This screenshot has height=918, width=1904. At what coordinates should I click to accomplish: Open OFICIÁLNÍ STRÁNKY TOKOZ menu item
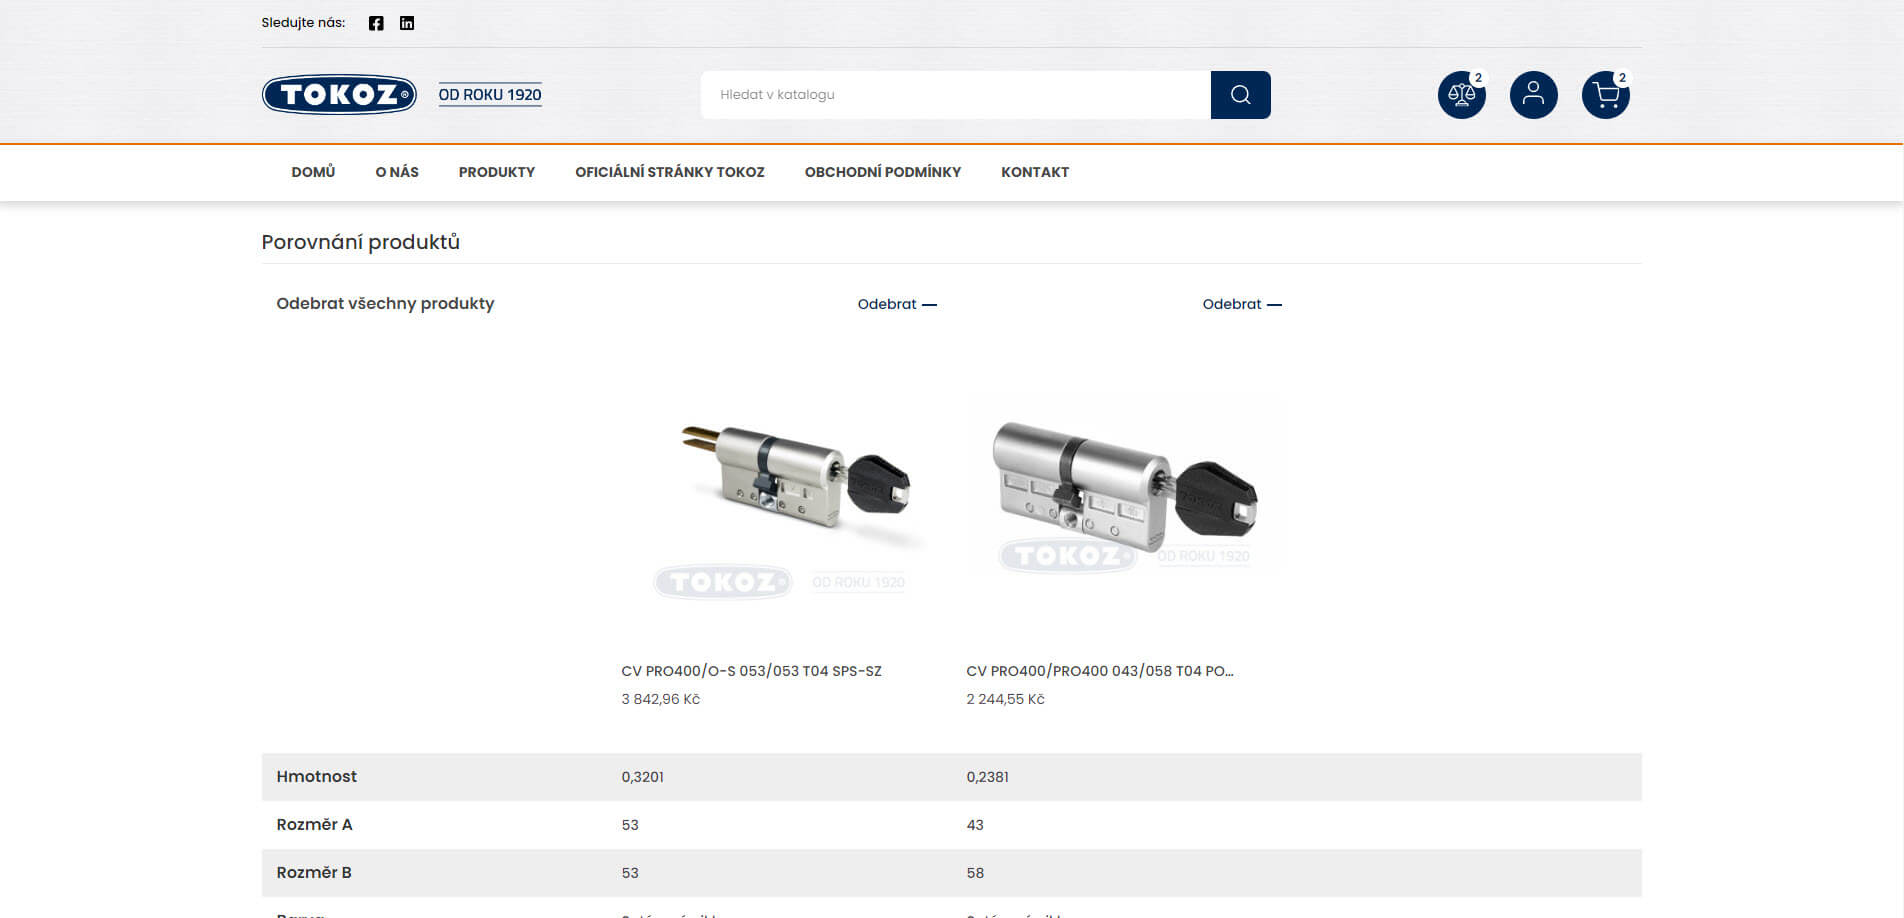coord(670,172)
